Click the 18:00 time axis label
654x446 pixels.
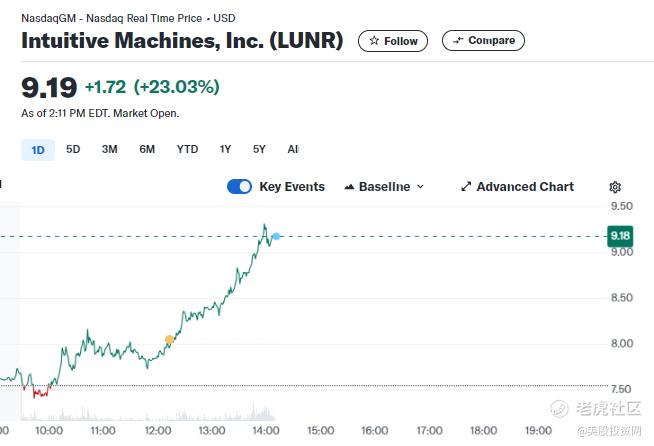coord(483,431)
